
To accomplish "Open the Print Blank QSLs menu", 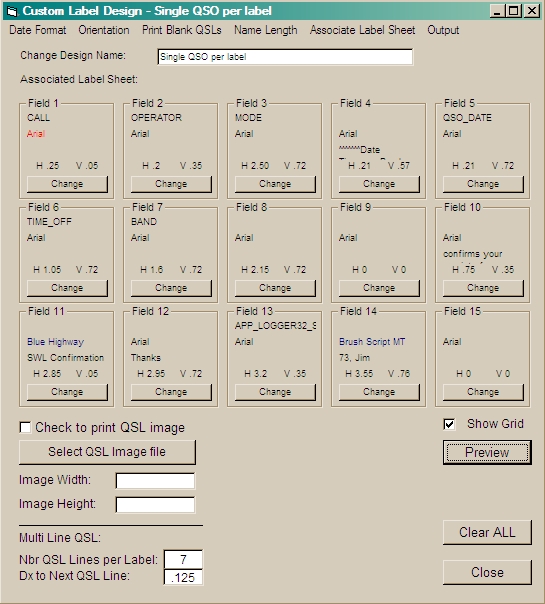I will tap(182, 30).
